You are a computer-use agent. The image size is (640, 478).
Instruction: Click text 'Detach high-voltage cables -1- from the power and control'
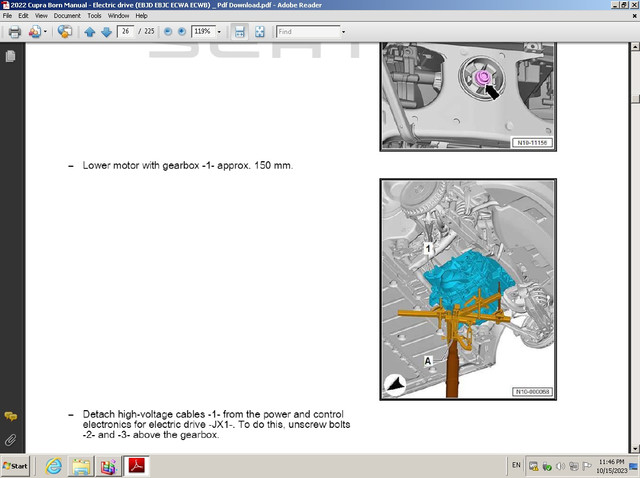click(x=213, y=414)
